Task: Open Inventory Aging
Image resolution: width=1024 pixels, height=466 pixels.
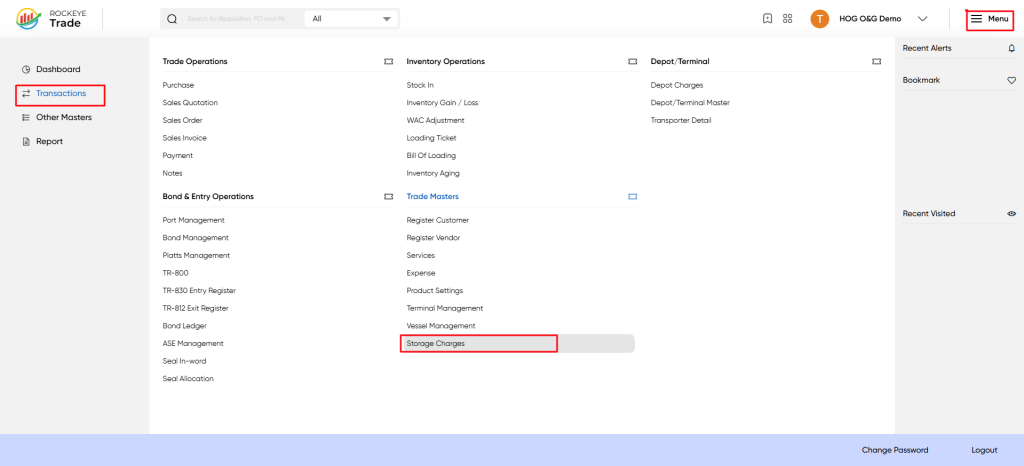Action: coord(433,173)
